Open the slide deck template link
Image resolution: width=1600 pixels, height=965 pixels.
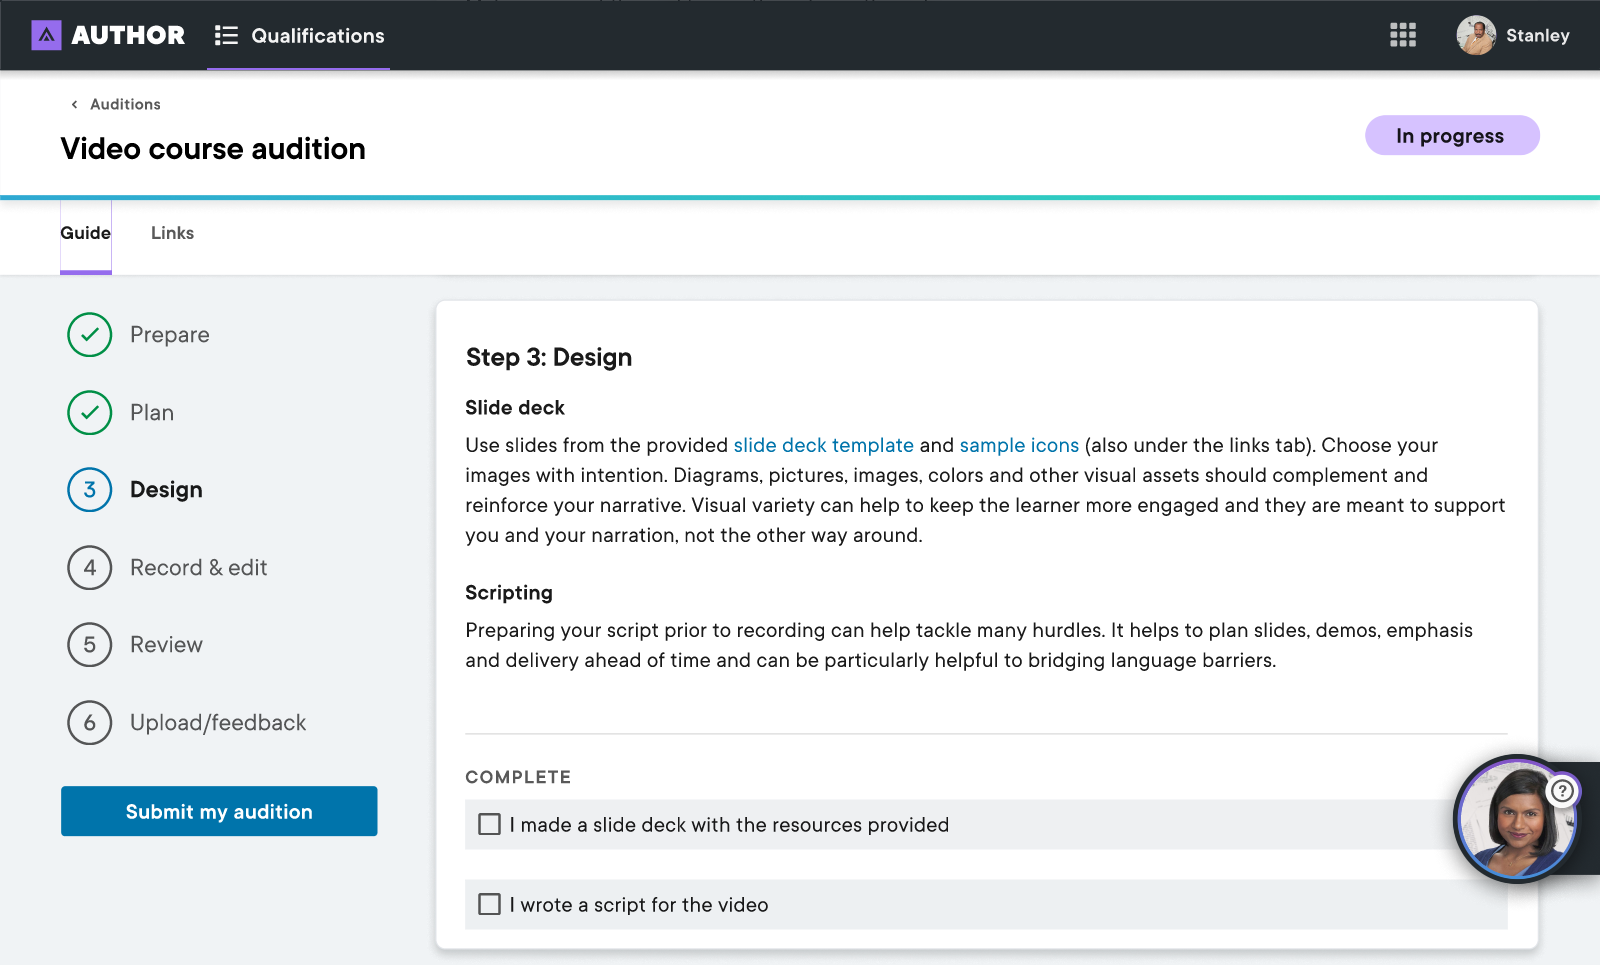pos(823,446)
